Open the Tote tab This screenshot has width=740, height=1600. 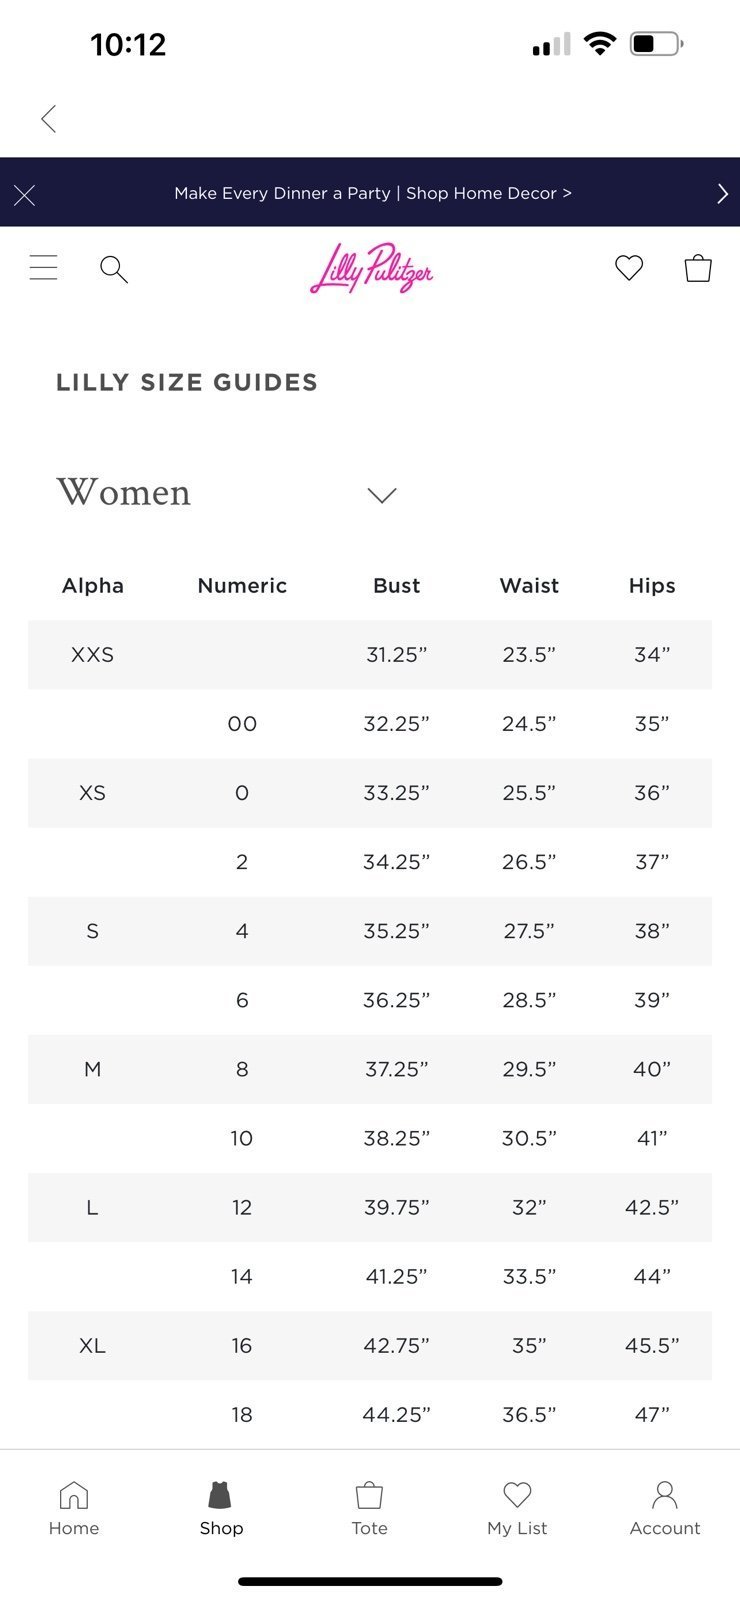pos(369,1509)
